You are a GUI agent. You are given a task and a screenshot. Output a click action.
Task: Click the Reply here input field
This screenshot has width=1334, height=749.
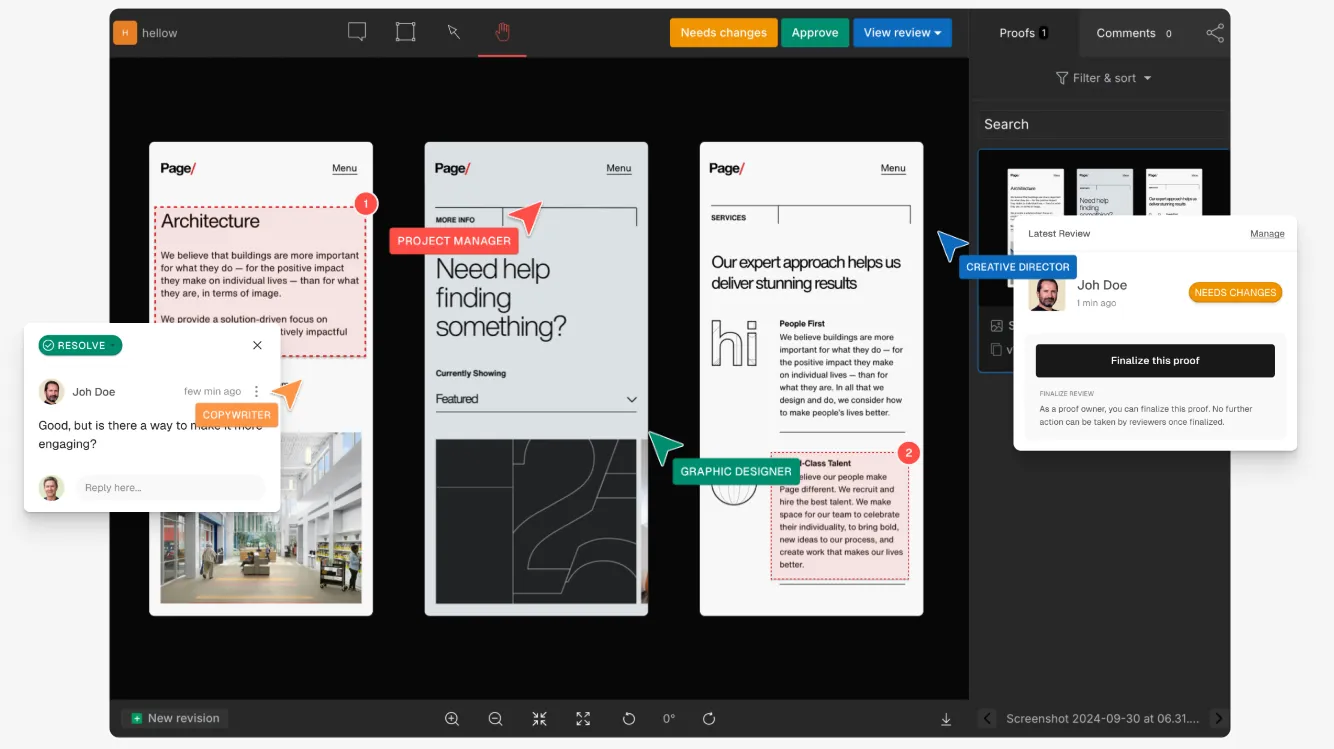coord(170,487)
